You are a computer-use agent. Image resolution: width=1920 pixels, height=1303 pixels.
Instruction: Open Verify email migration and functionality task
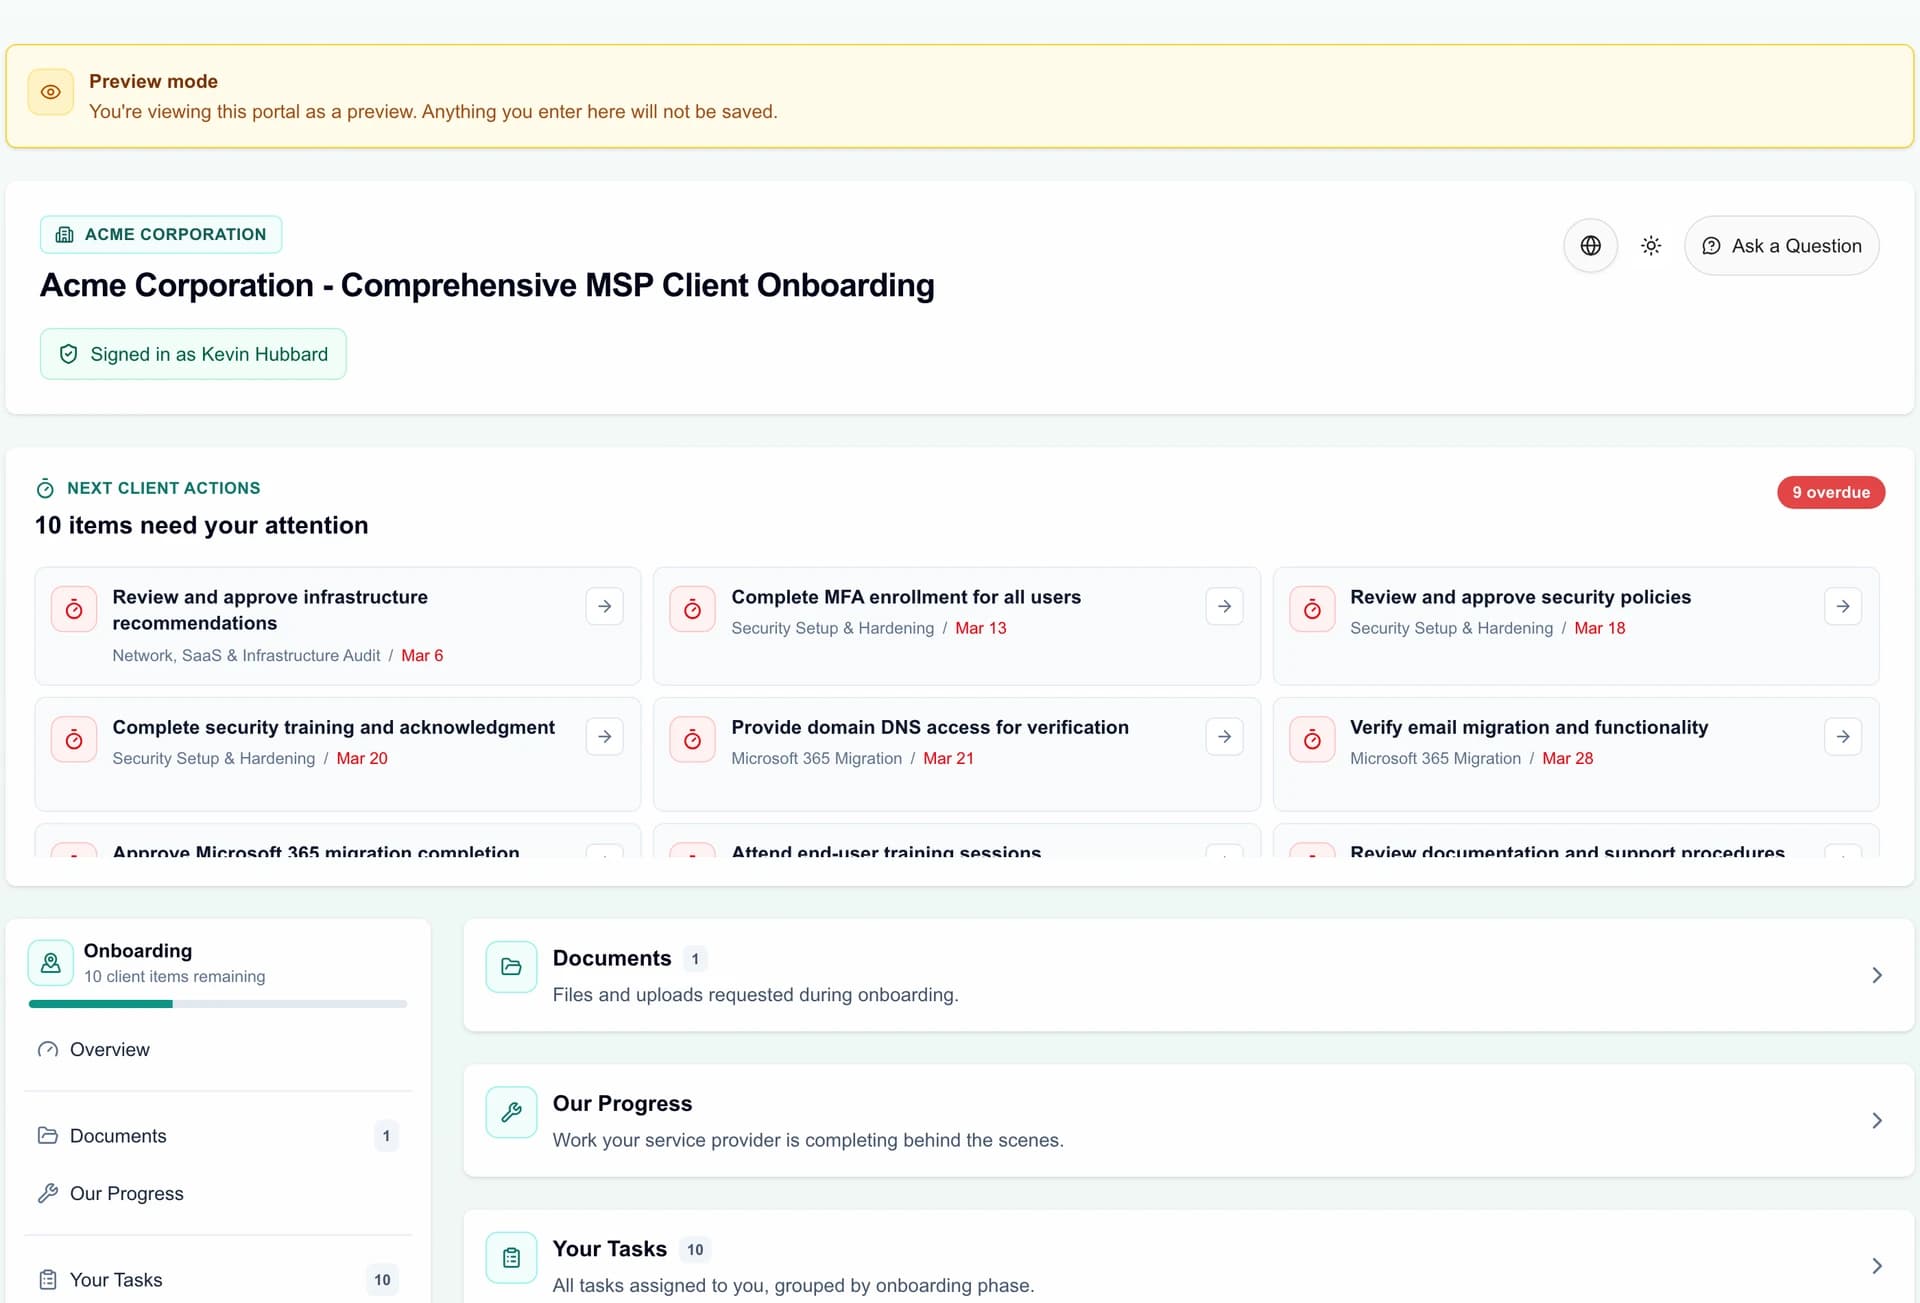(1576, 754)
